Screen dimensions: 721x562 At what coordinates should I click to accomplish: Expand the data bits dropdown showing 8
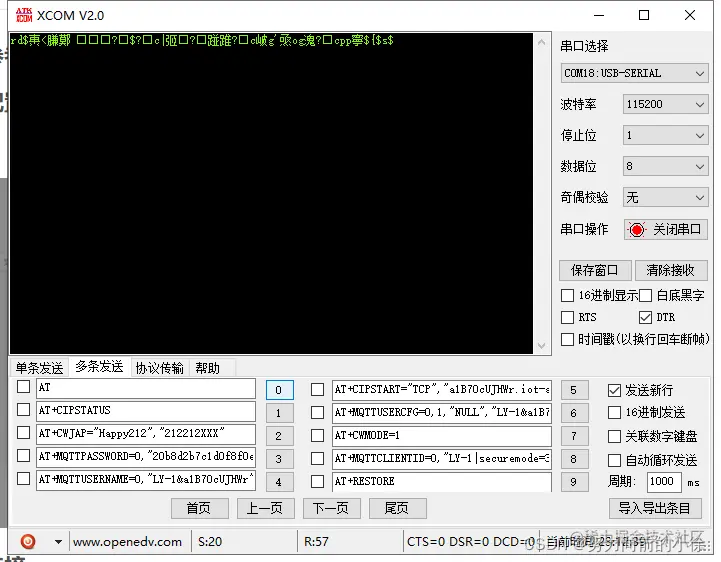665,166
